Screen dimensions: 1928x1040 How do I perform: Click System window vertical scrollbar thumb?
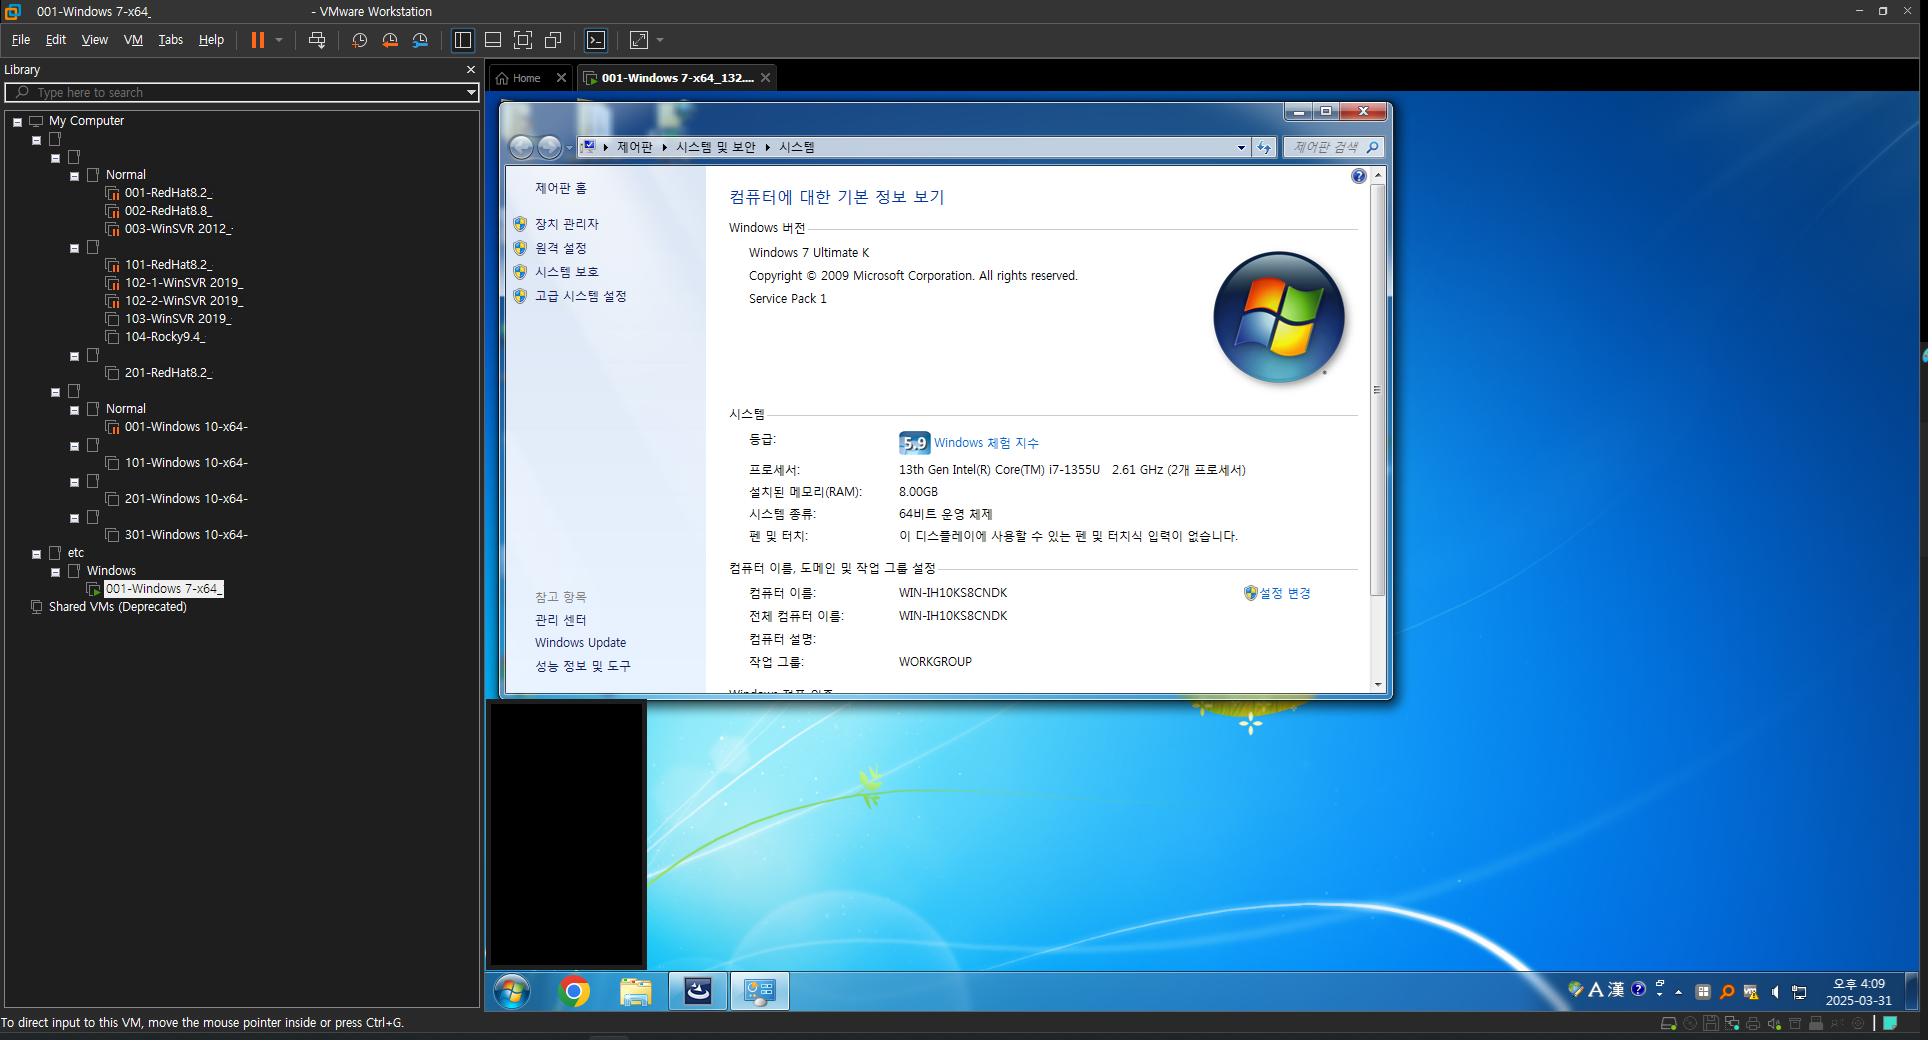1378,390
